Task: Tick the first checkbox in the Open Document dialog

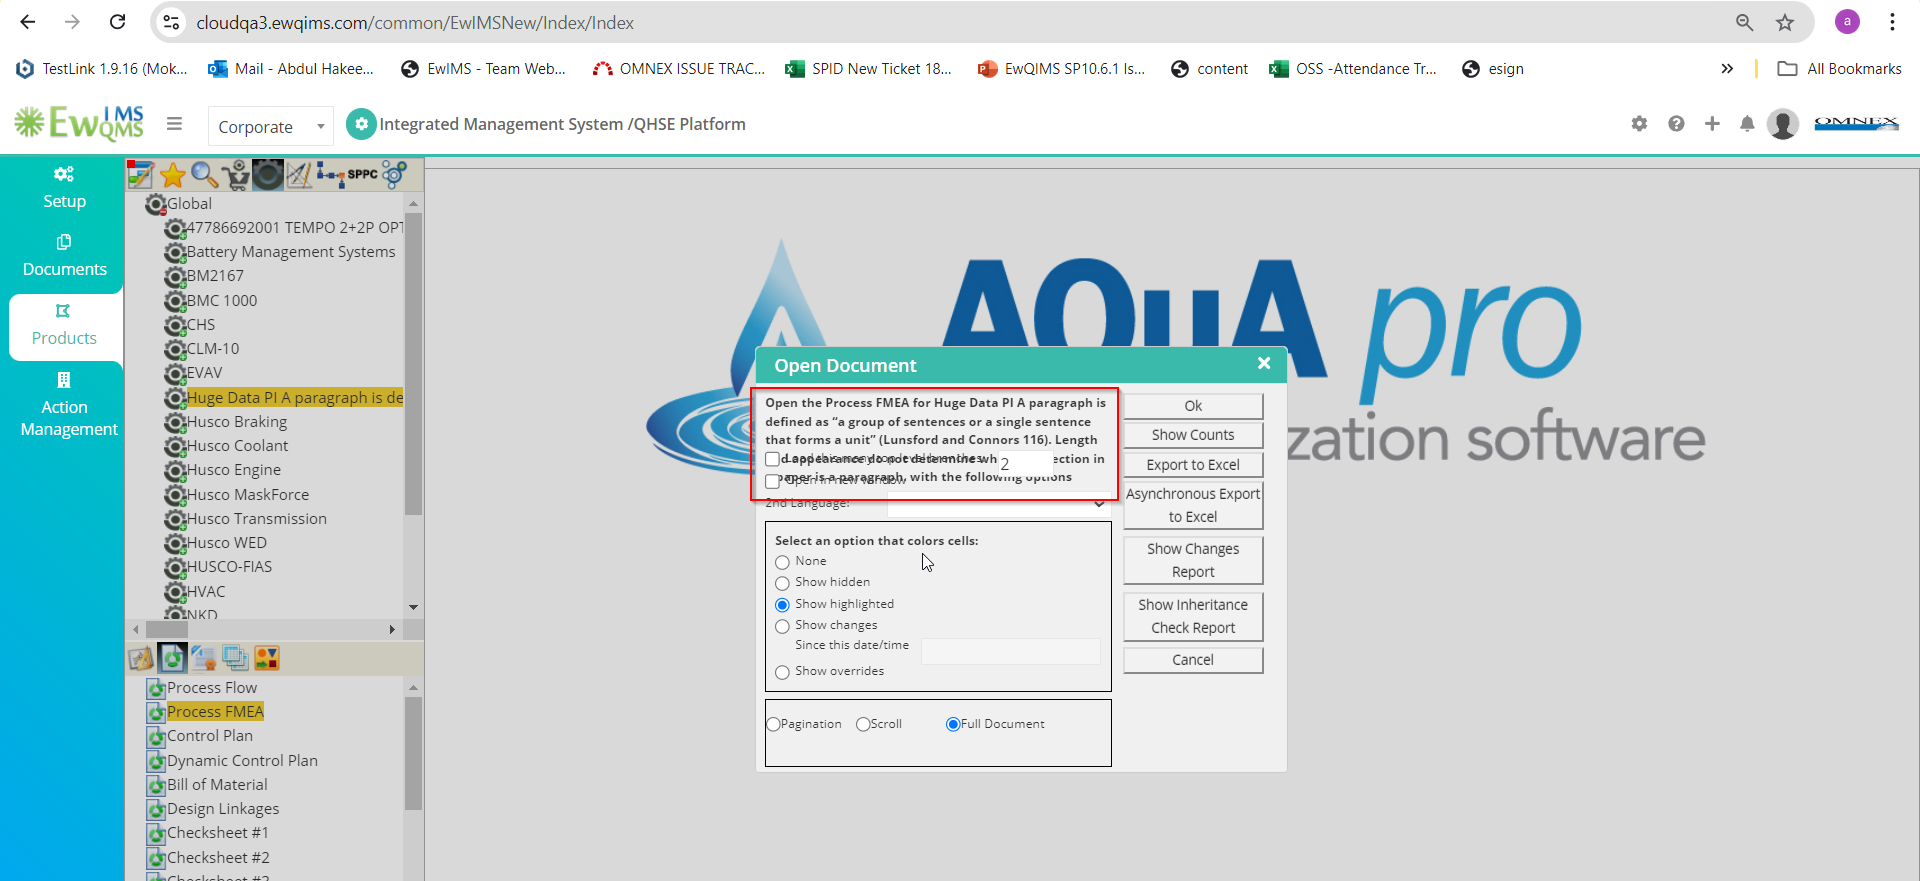Action: 772,459
